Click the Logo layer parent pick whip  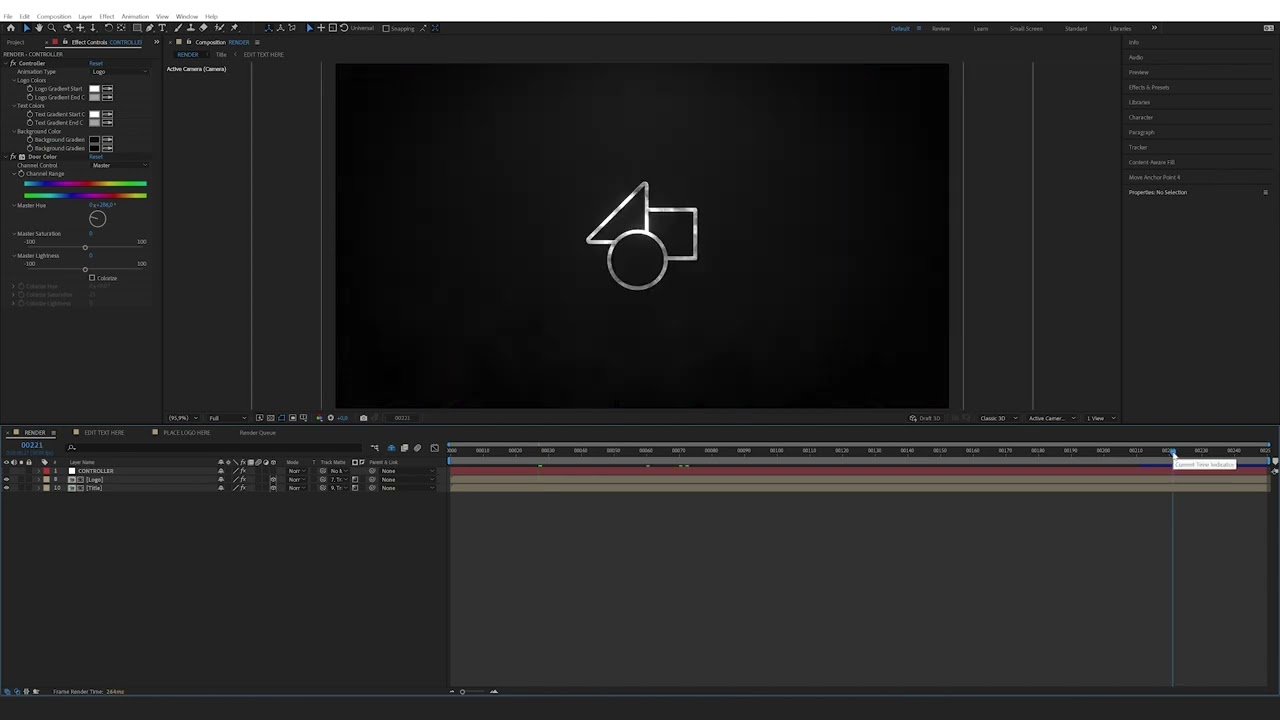371,480
